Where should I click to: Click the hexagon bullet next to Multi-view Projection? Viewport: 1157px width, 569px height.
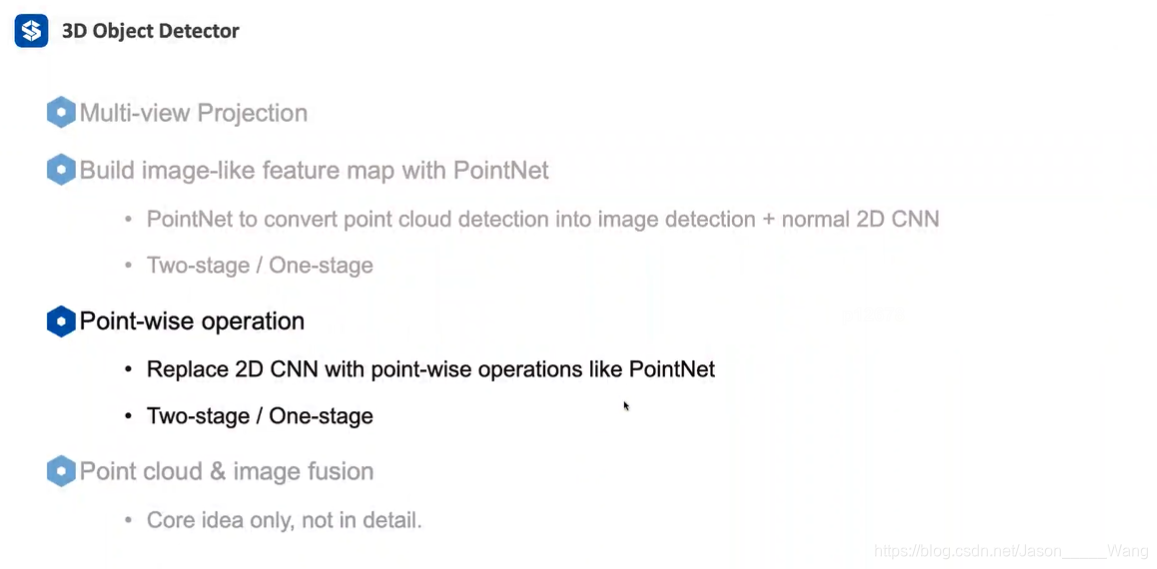point(61,113)
